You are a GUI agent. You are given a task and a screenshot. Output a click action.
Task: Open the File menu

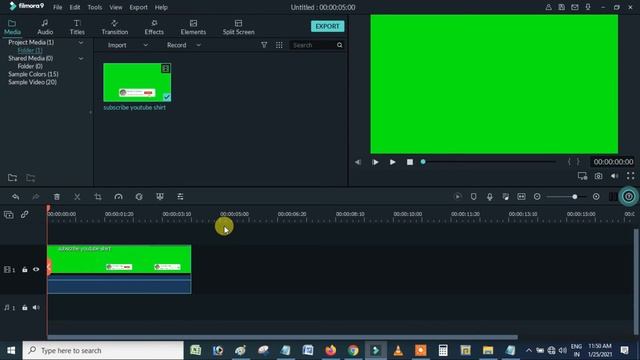click(58, 7)
